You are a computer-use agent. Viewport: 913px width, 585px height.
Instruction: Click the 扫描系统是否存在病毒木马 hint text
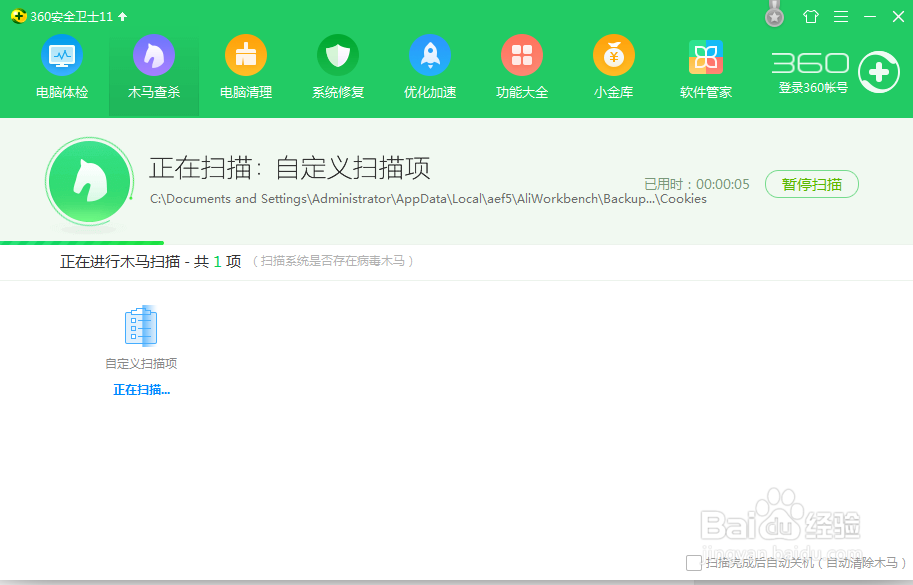pos(332,261)
